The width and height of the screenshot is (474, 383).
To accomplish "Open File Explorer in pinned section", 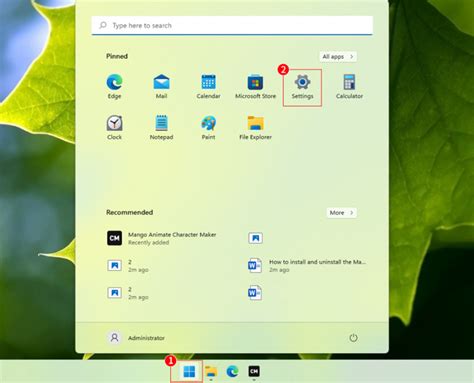I will tap(255, 127).
